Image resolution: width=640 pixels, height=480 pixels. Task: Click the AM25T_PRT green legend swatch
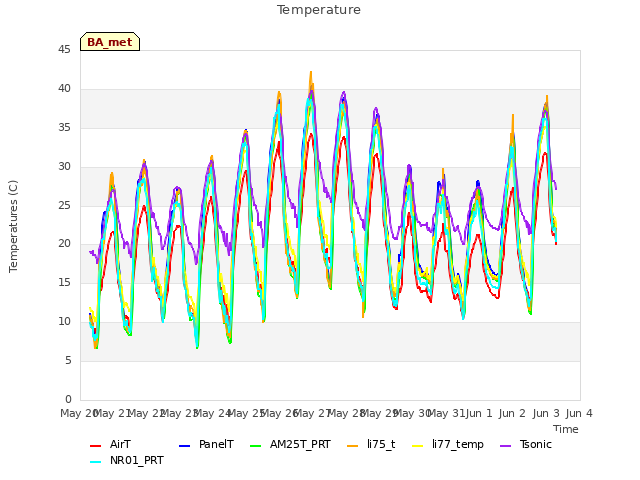(x=256, y=446)
